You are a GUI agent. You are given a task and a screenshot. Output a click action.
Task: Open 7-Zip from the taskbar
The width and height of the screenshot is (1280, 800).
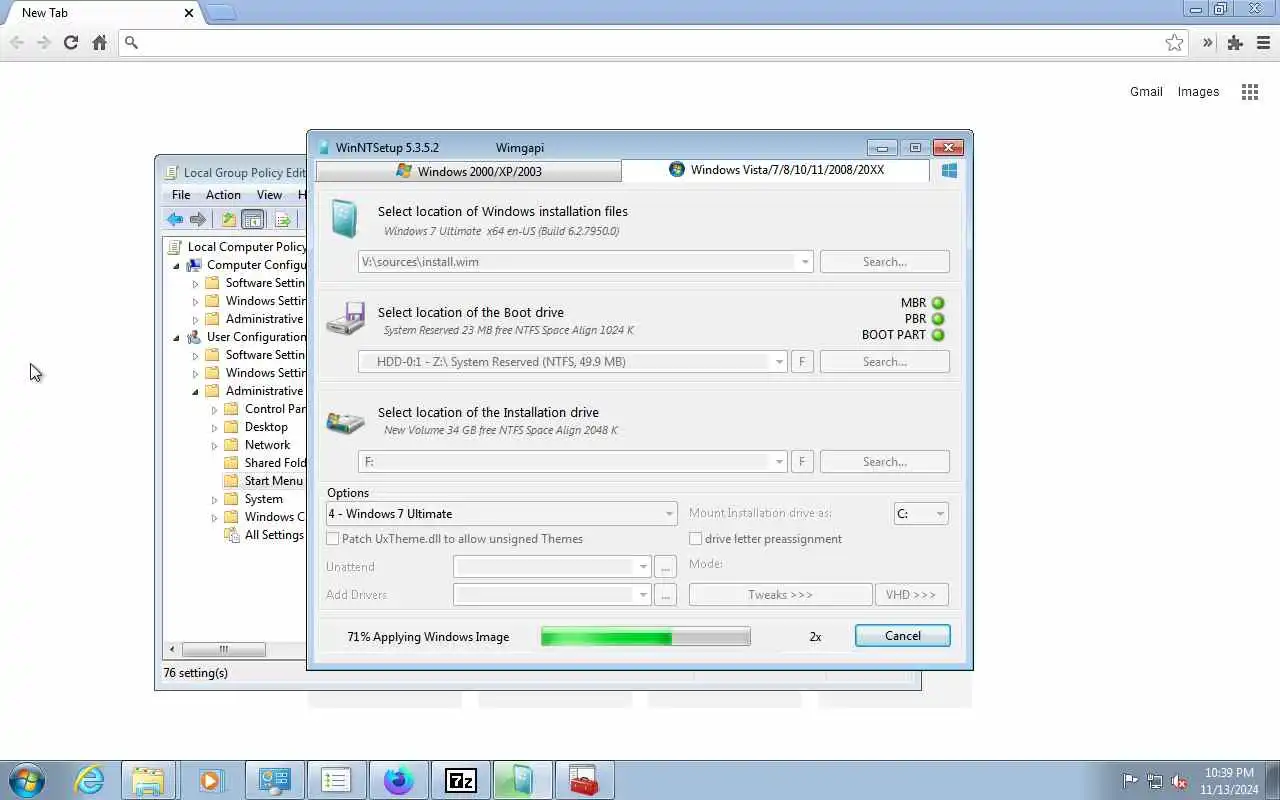tap(460, 780)
